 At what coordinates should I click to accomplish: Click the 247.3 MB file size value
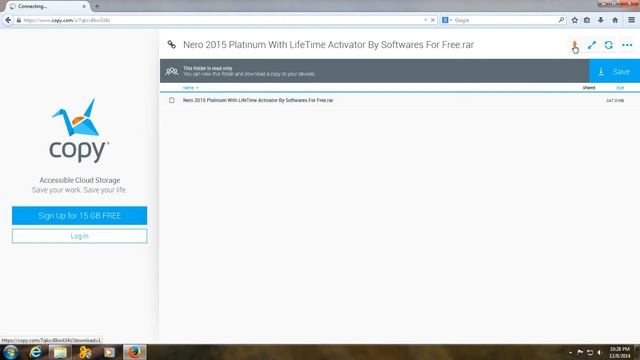pyautogui.click(x=615, y=100)
